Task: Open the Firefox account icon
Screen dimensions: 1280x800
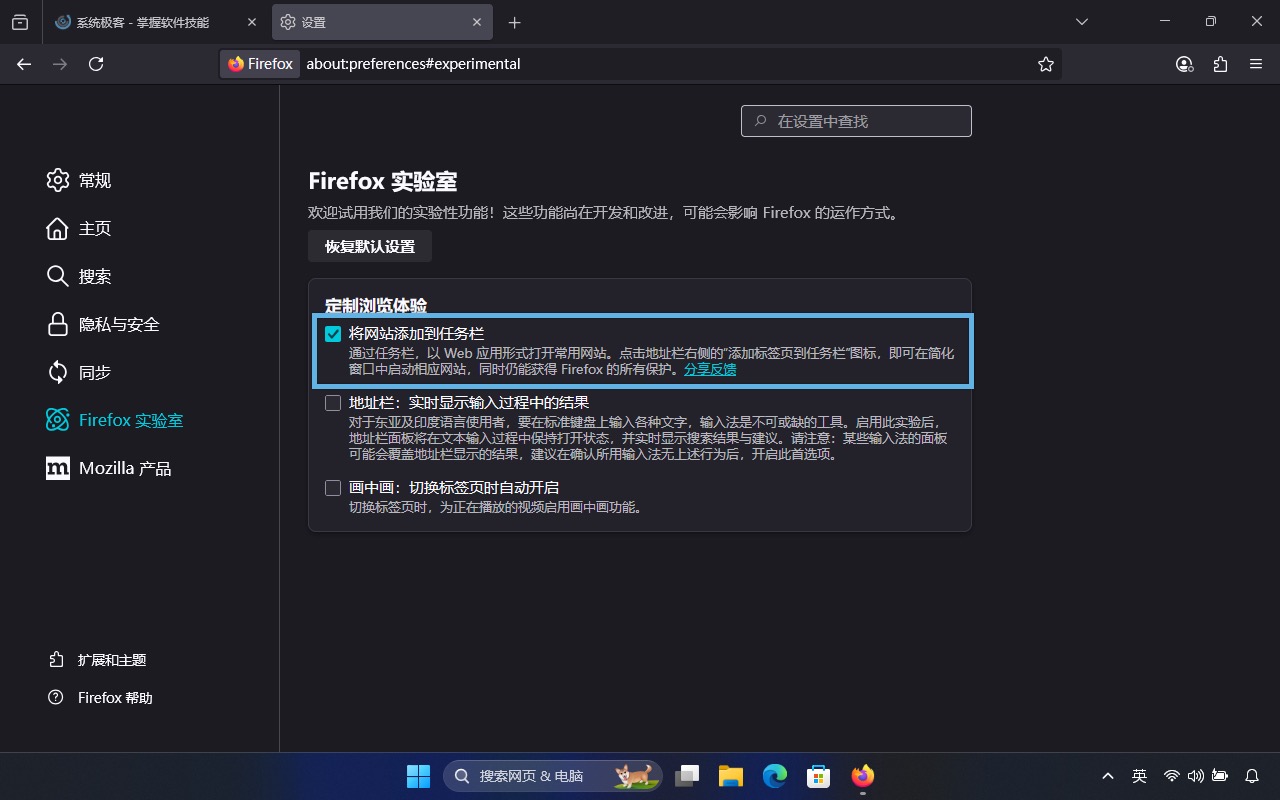Action: click(x=1185, y=64)
